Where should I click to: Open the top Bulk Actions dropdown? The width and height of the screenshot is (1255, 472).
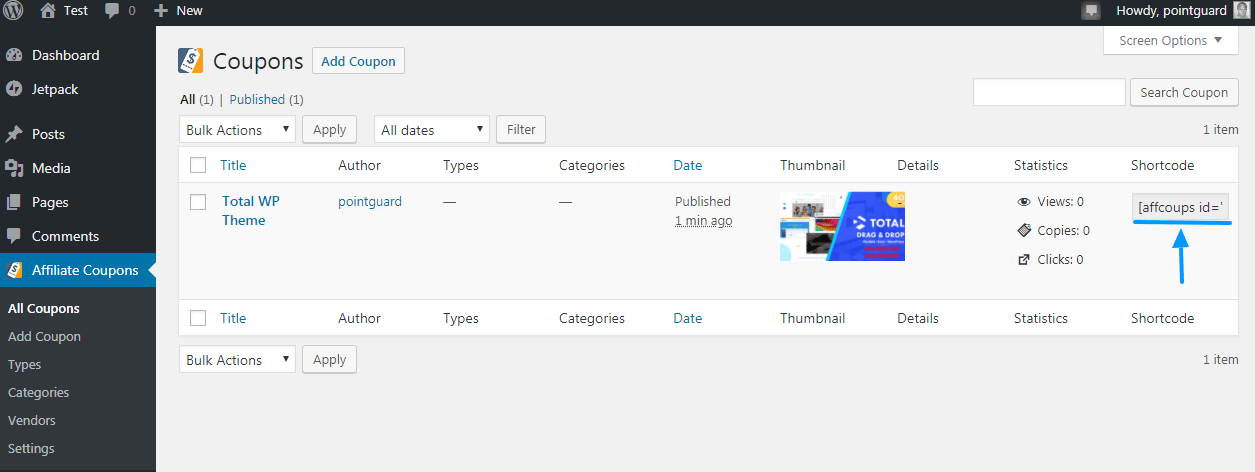point(238,130)
